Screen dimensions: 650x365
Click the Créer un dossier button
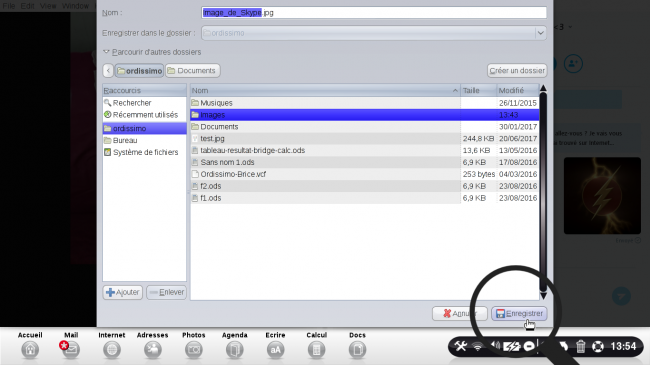[517, 71]
